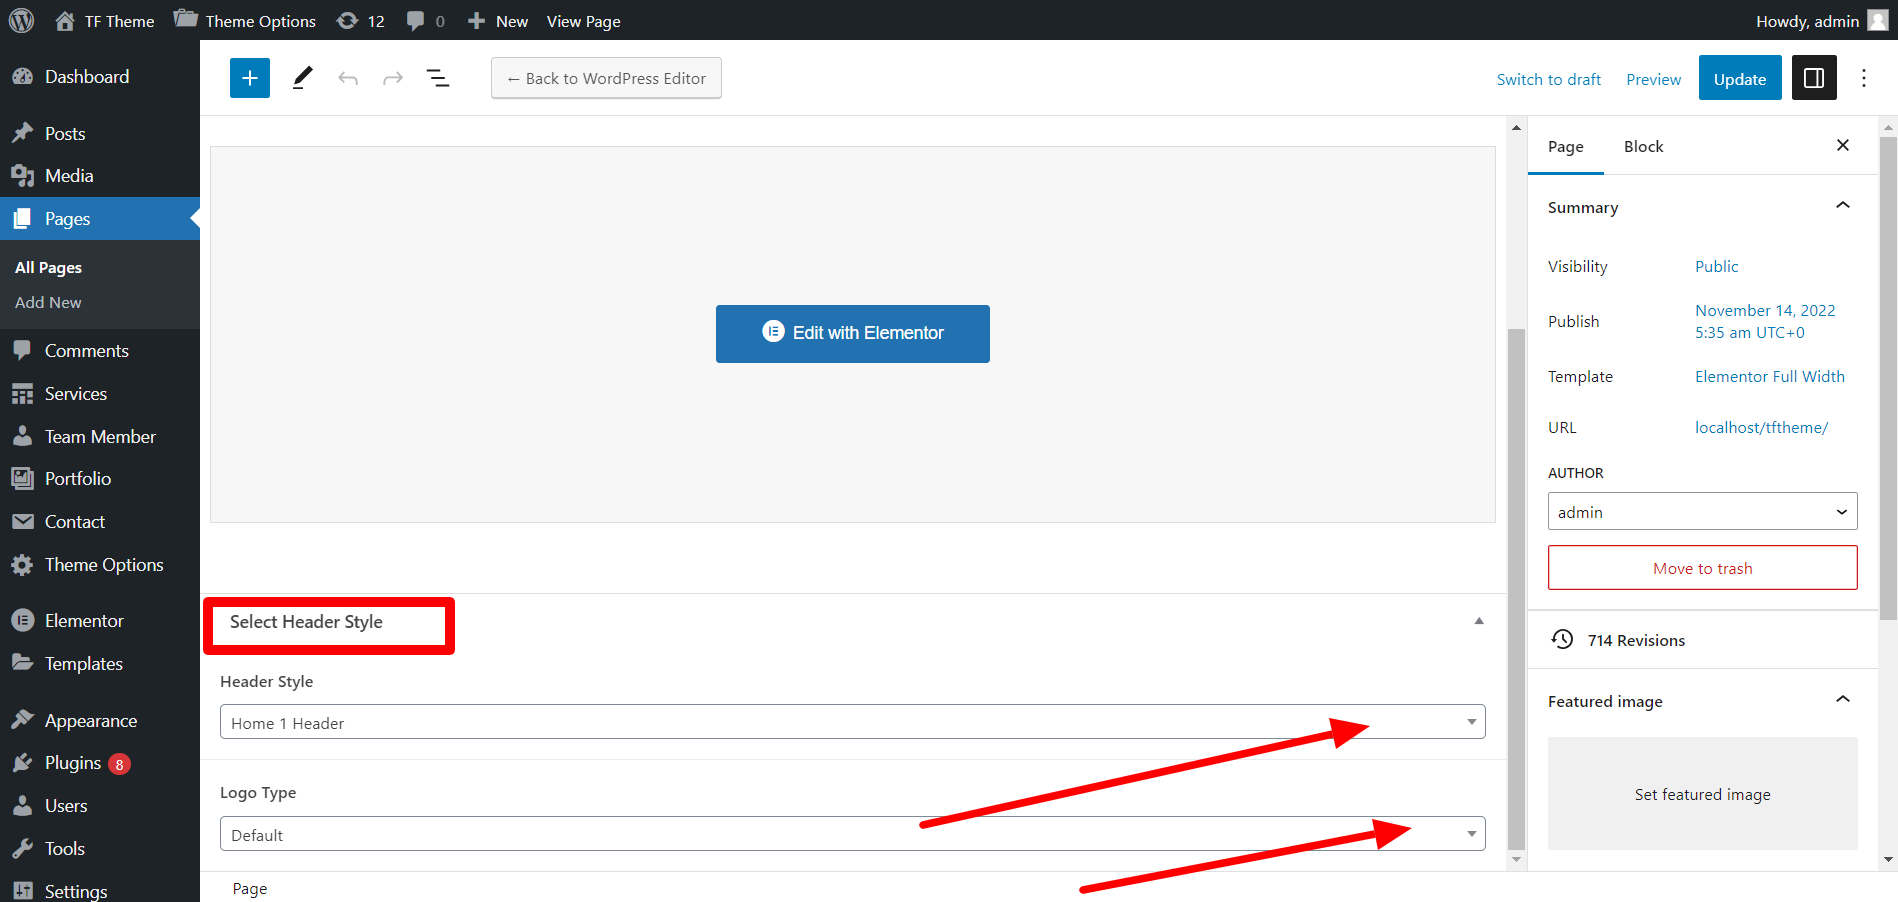Open the Logo Type dropdown
This screenshot has width=1898, height=902.
pyautogui.click(x=852, y=834)
